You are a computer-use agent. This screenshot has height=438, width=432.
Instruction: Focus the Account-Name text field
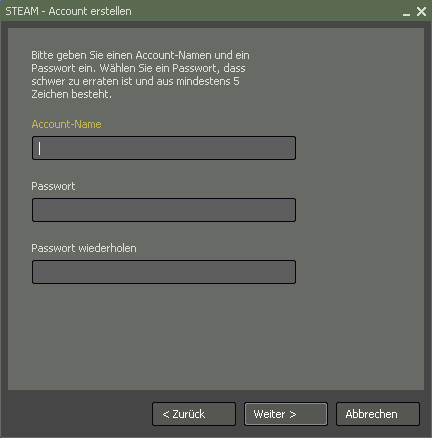click(x=164, y=148)
